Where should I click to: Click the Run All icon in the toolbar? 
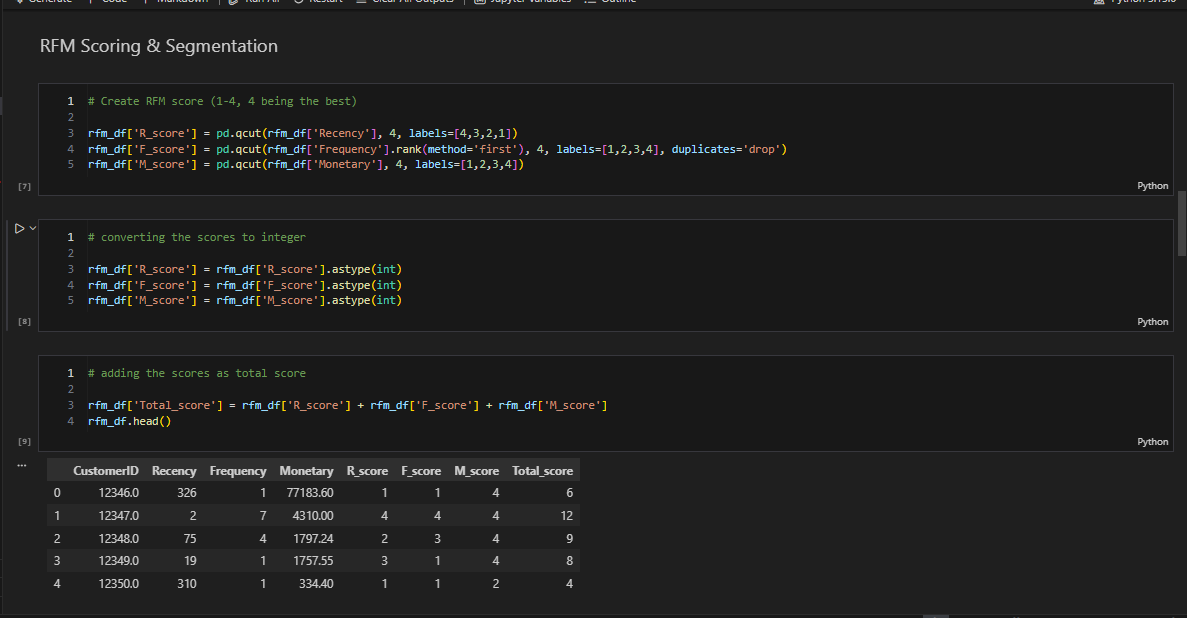[x=231, y=3]
